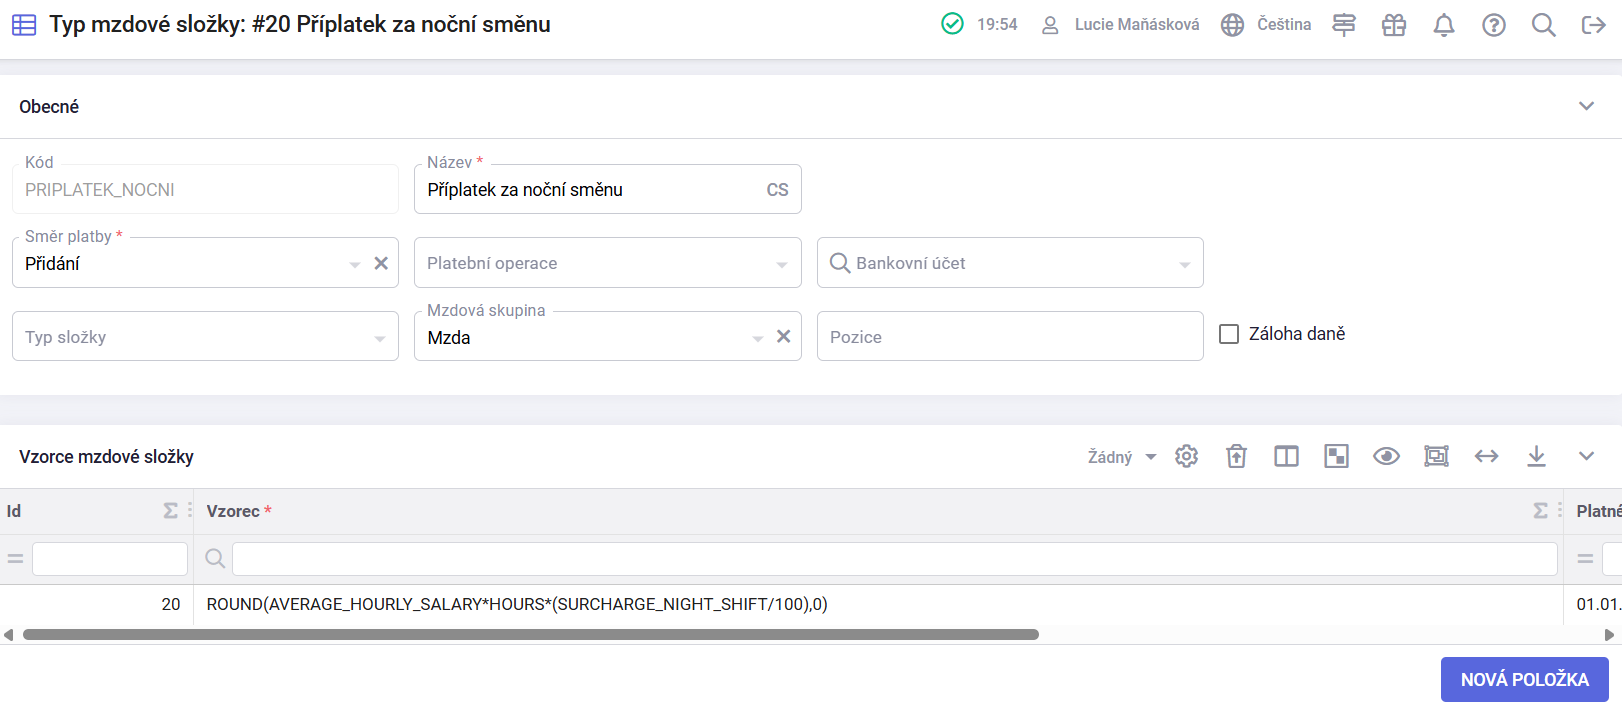Click the scroll right arrow
Screen dimensions: 1622x707
[1609, 635]
